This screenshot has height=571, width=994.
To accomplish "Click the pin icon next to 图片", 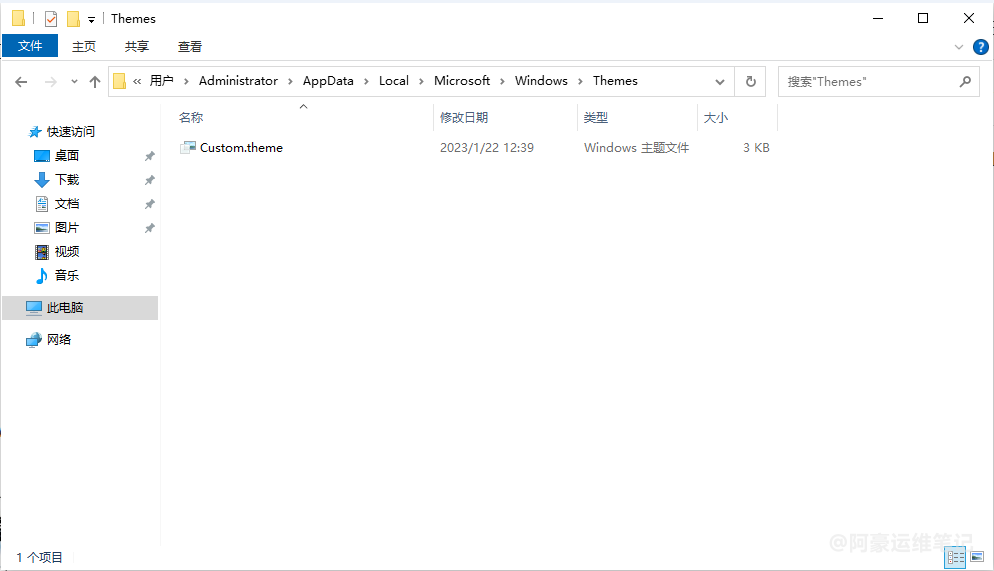I will (x=150, y=228).
